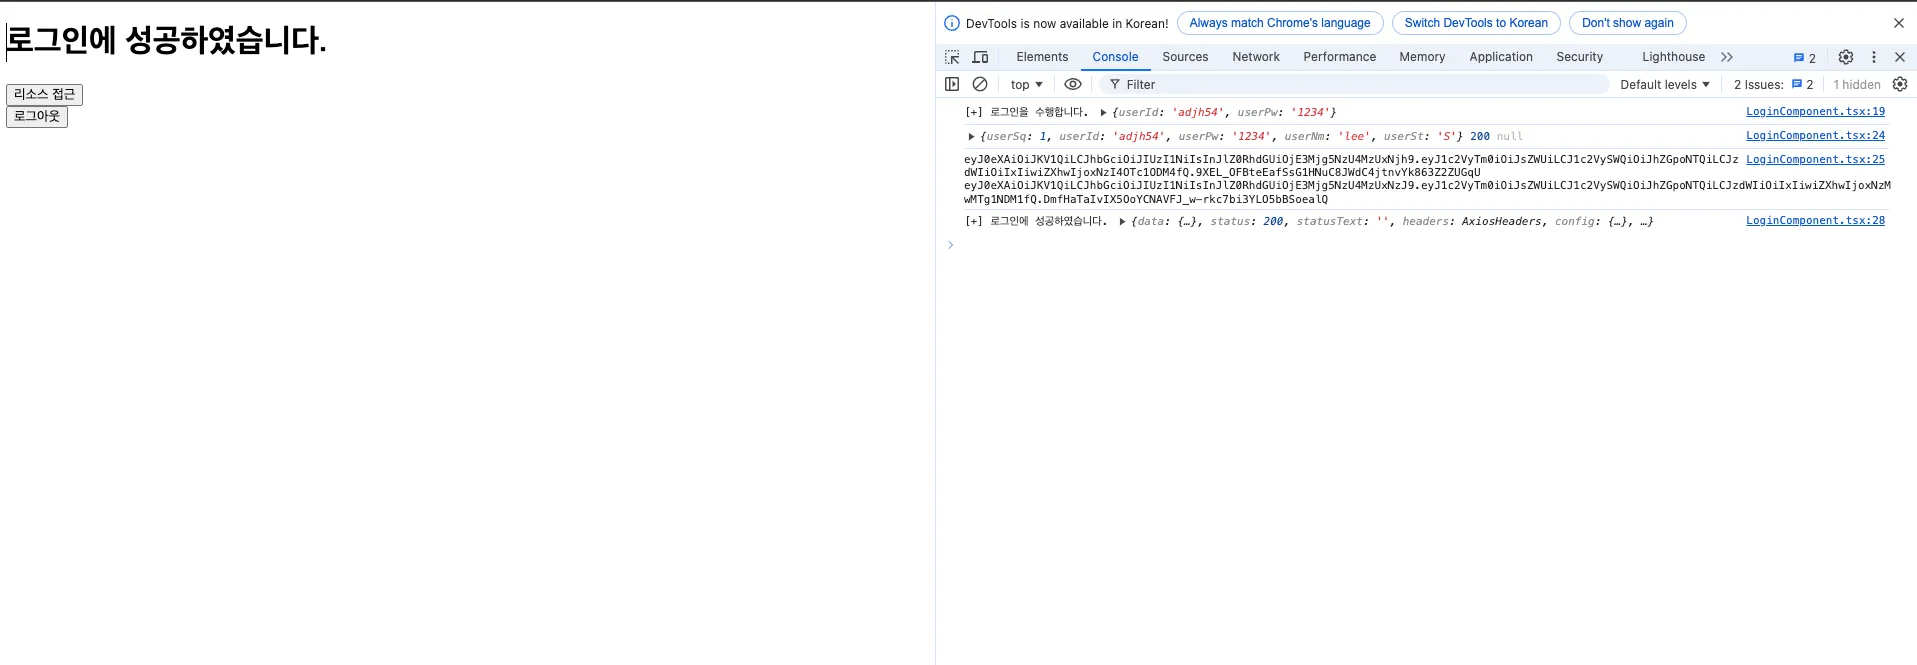Open console settings gear icon
Viewport: 1917px width, 665px height.
1900,84
